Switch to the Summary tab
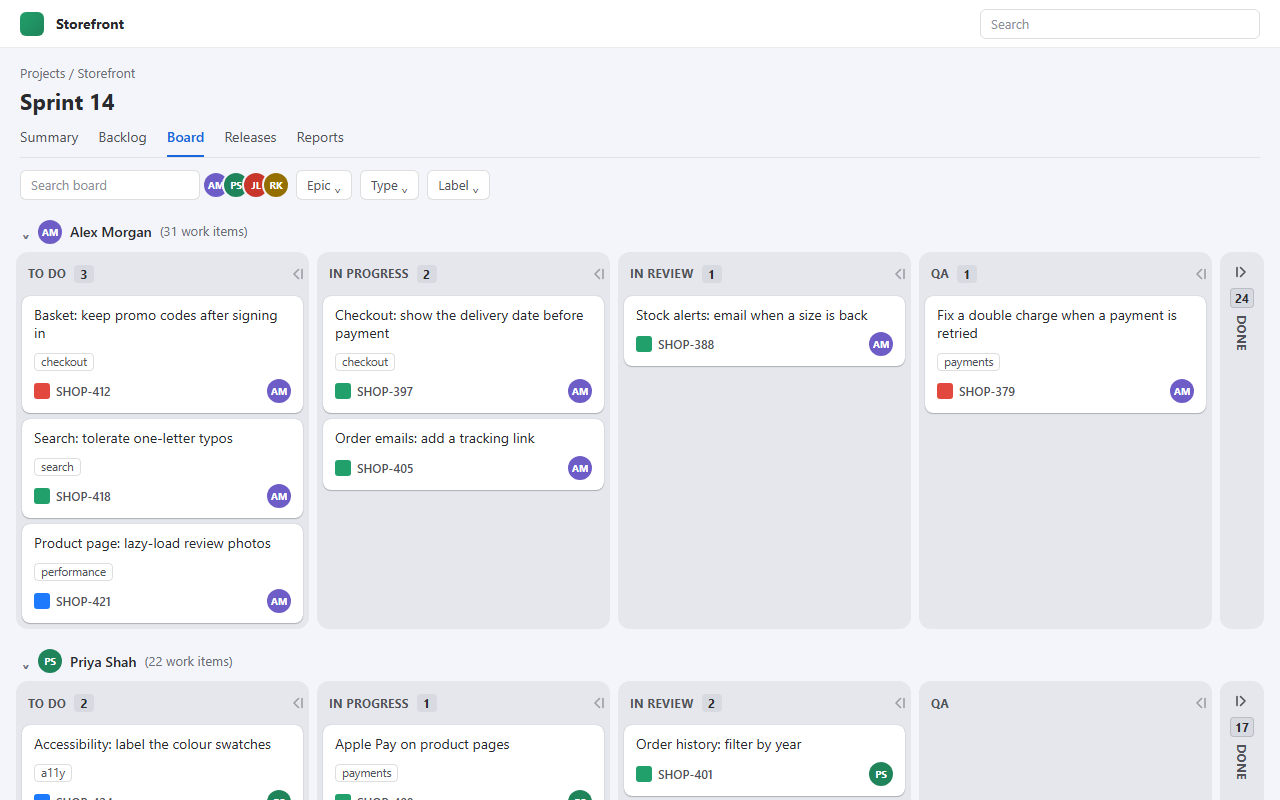 point(49,138)
